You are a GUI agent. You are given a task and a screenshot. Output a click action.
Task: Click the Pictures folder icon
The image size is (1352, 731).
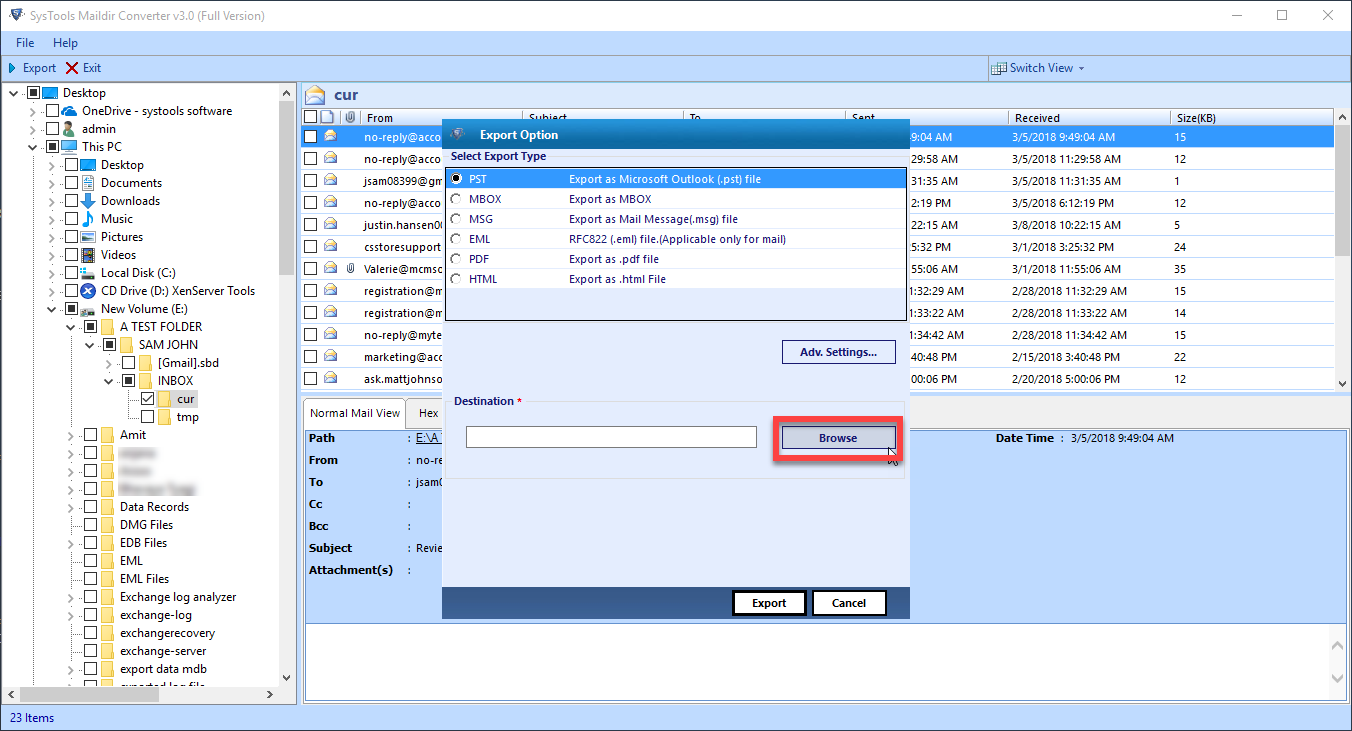click(88, 237)
